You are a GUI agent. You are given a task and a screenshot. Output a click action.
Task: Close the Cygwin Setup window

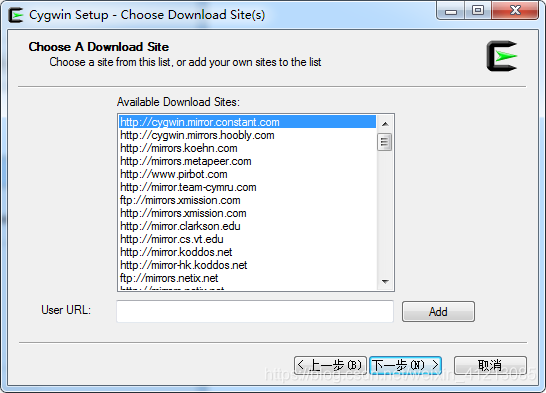(x=515, y=11)
